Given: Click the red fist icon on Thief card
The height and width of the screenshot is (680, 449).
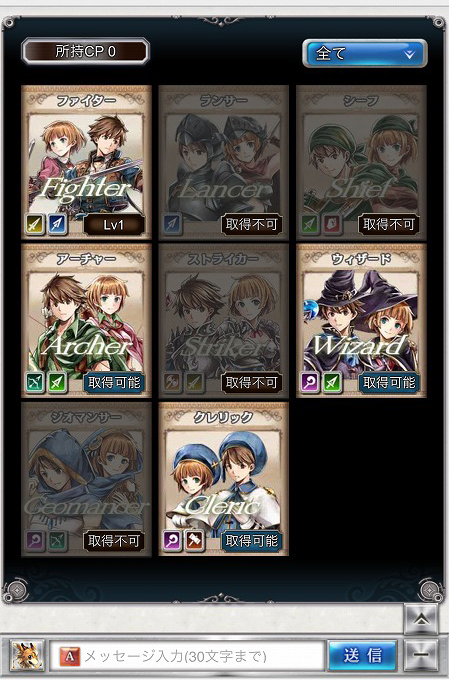Looking at the screenshot, I should coord(332,224).
